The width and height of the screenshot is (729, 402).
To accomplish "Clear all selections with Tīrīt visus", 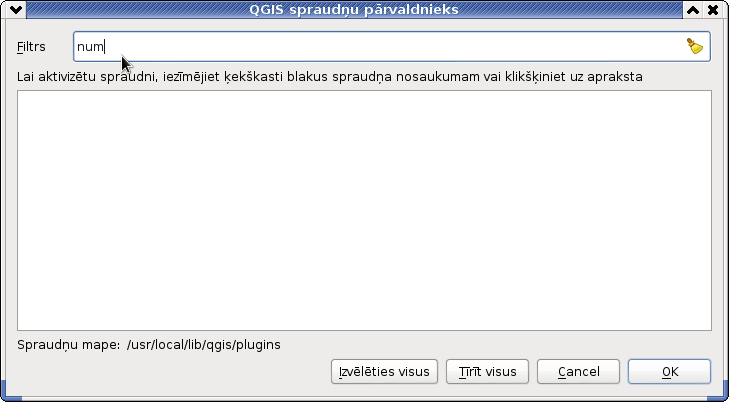I will click(487, 372).
